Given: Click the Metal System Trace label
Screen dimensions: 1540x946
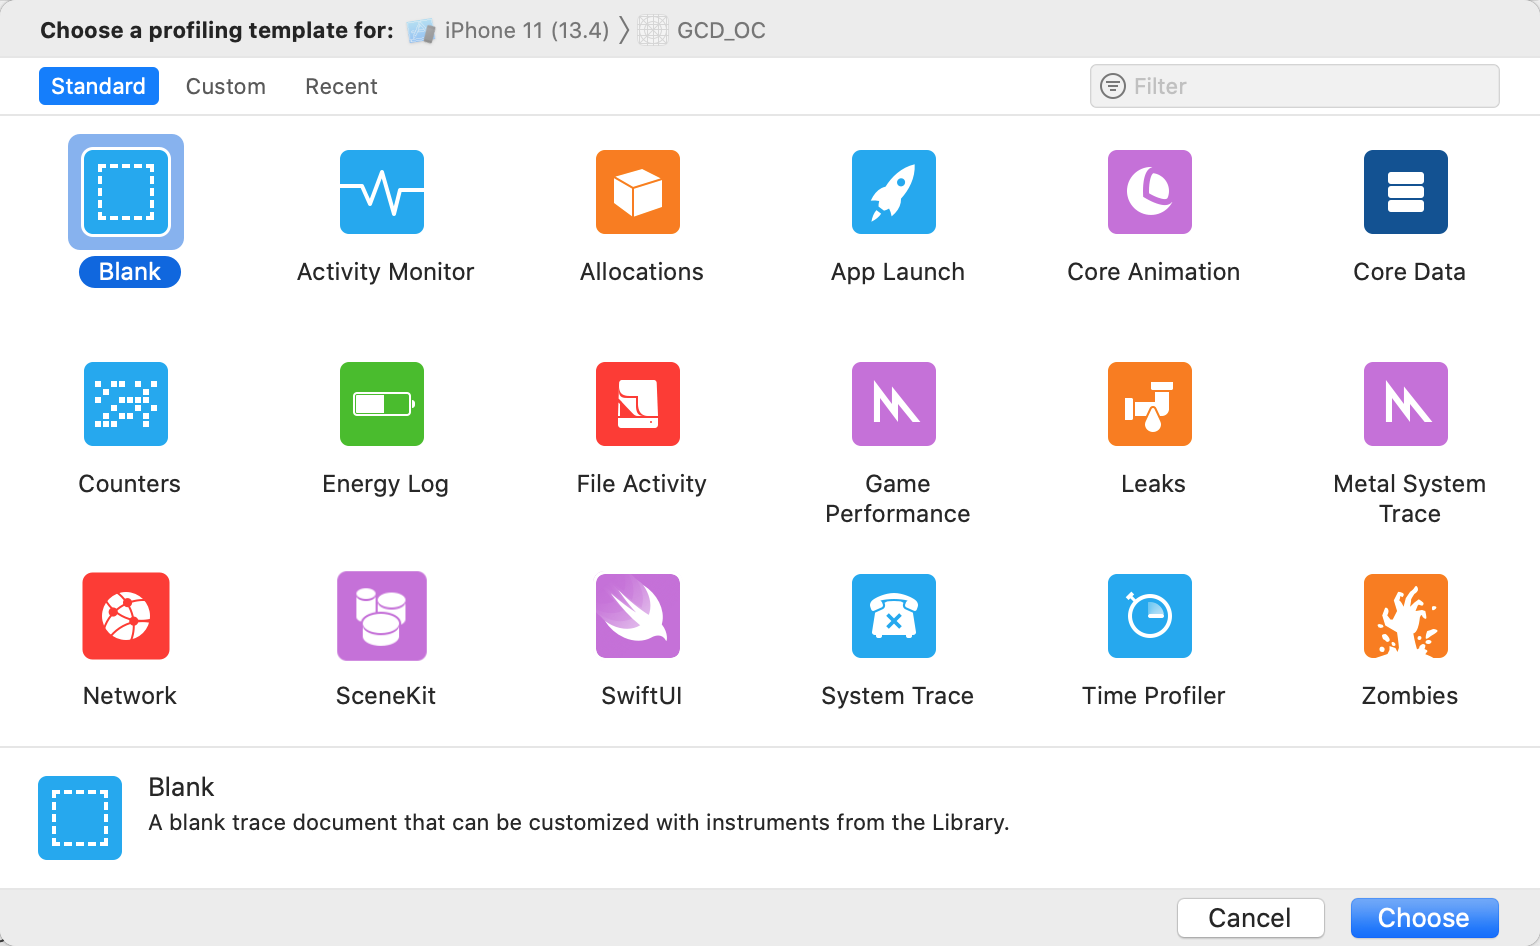Looking at the screenshot, I should [x=1410, y=499].
